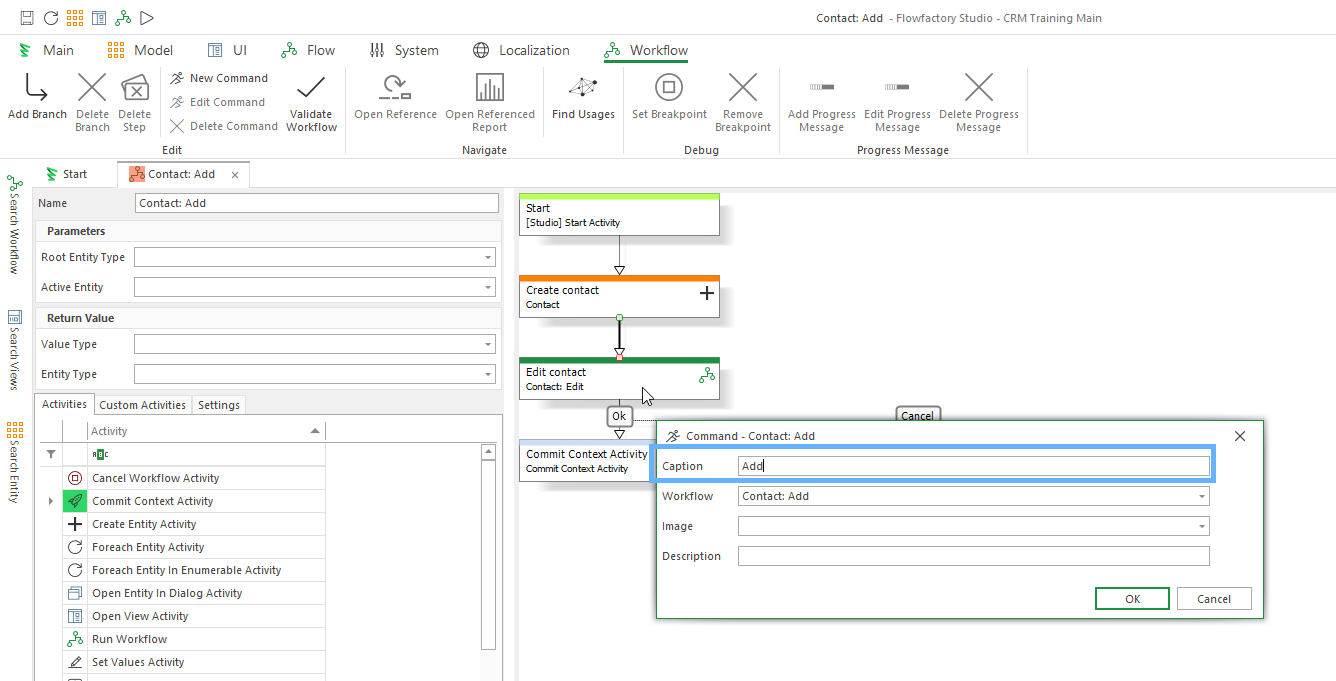Viewport: 1336px width, 681px height.
Task: Select the Activities tab
Action: tap(64, 404)
